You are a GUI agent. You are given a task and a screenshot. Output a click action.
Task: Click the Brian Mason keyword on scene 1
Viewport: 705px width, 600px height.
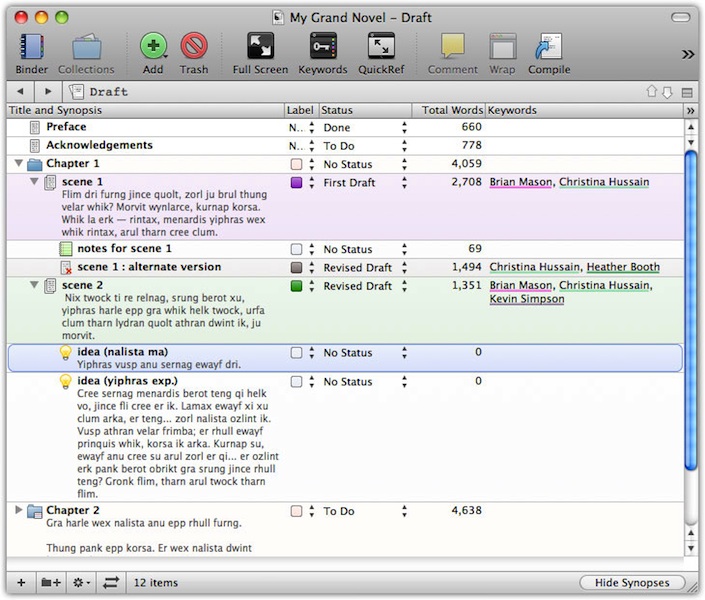[x=520, y=183]
